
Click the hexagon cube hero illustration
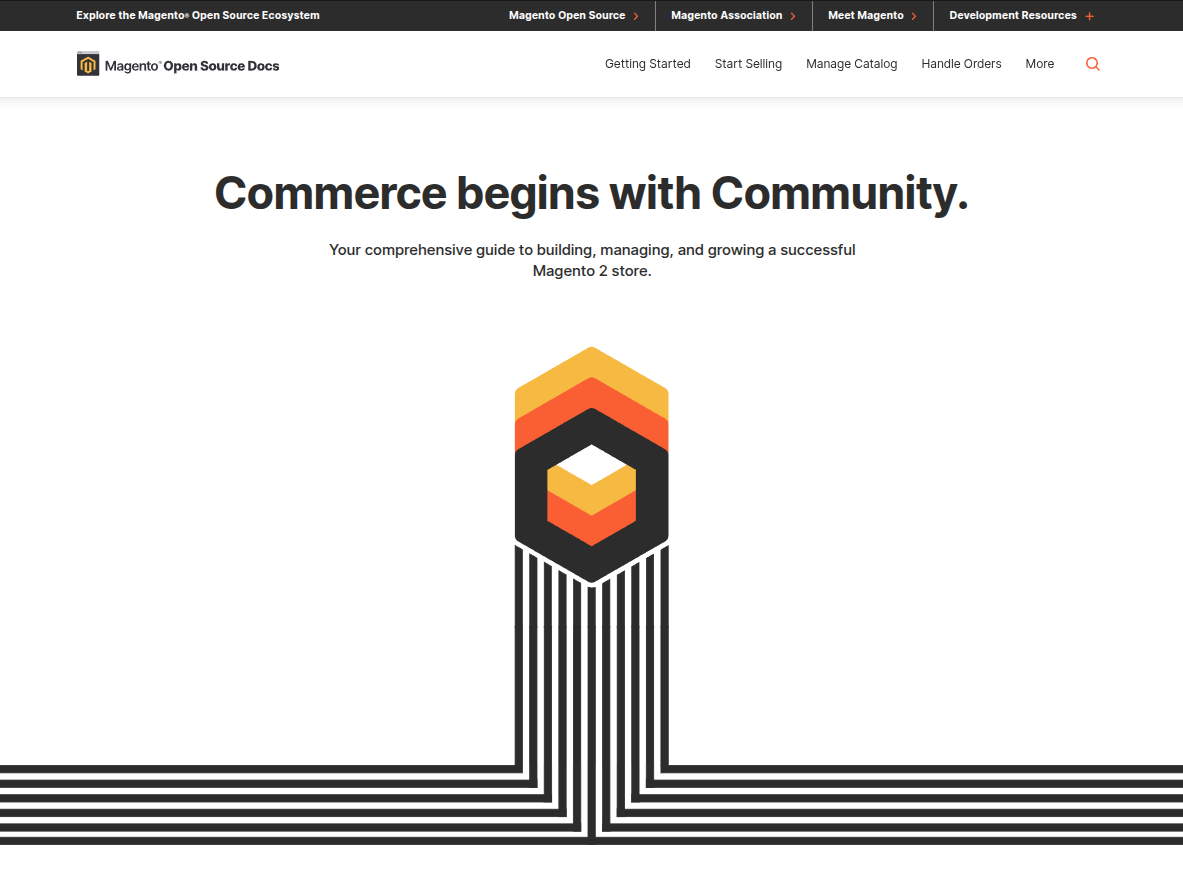(x=591, y=466)
